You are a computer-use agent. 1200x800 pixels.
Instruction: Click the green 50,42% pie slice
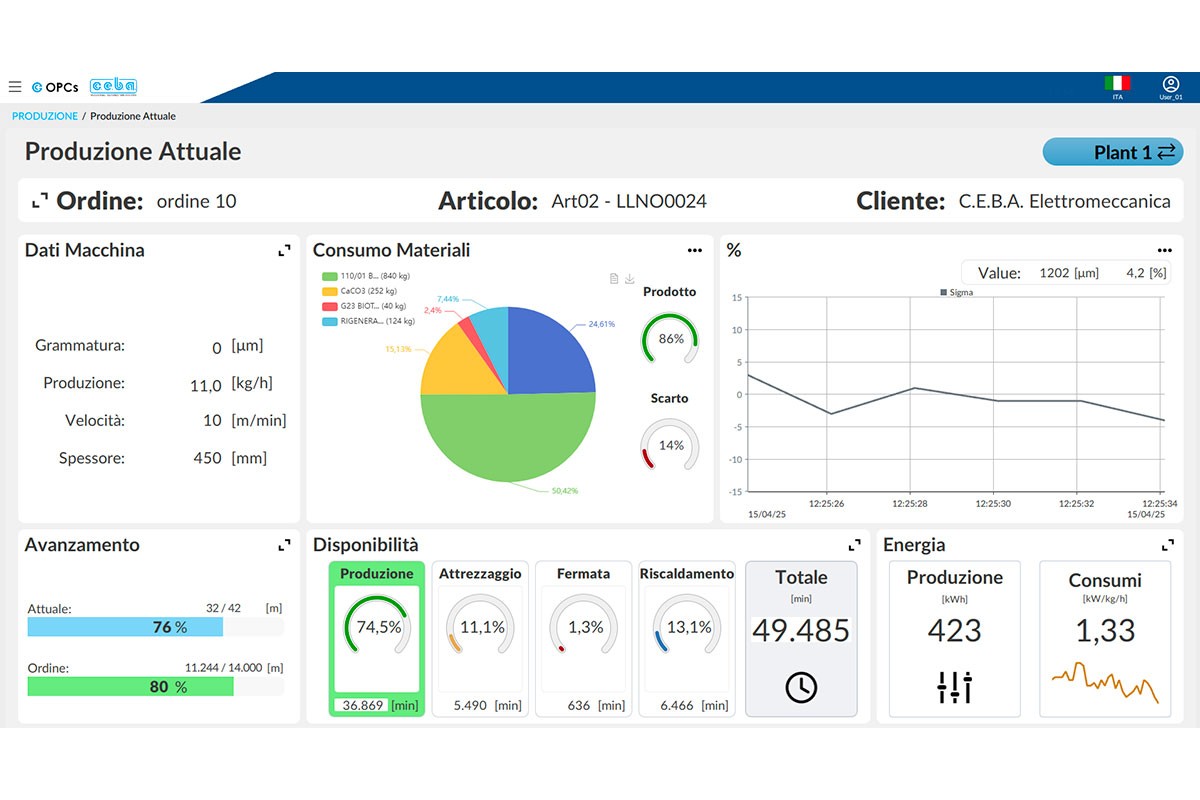pyautogui.click(x=508, y=440)
